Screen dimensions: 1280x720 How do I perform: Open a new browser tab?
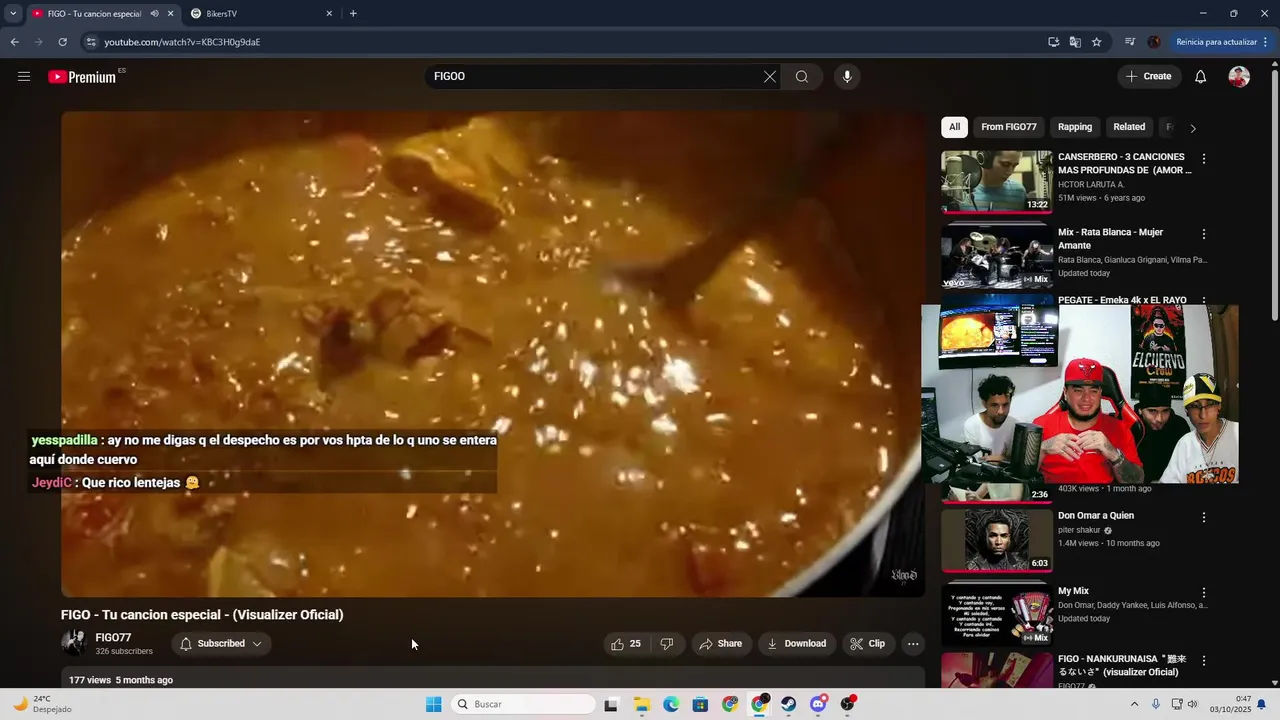353,13
